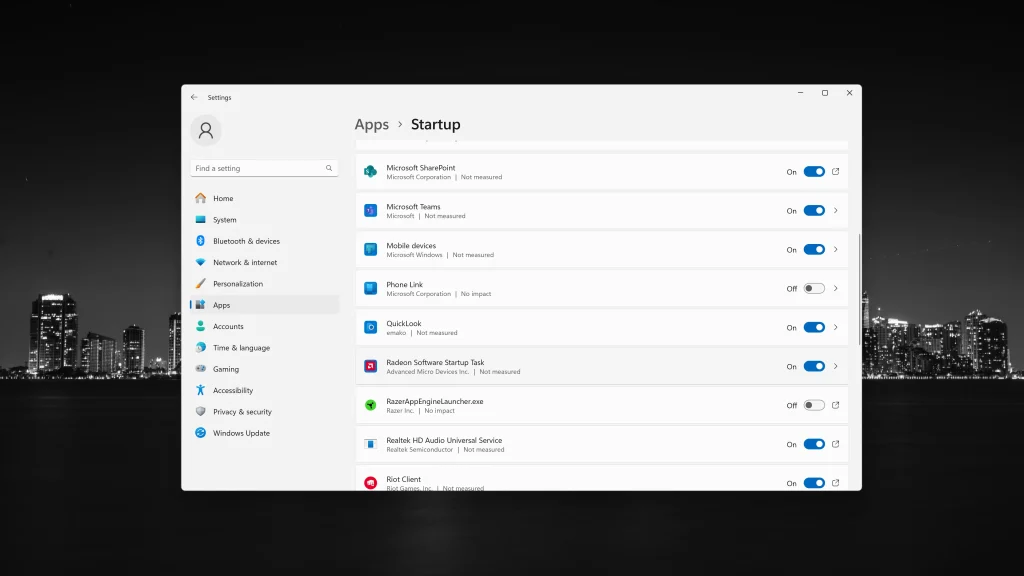Expand Microsoft Teams details chevron
Viewport: 1024px width, 576px height.
pyautogui.click(x=835, y=210)
